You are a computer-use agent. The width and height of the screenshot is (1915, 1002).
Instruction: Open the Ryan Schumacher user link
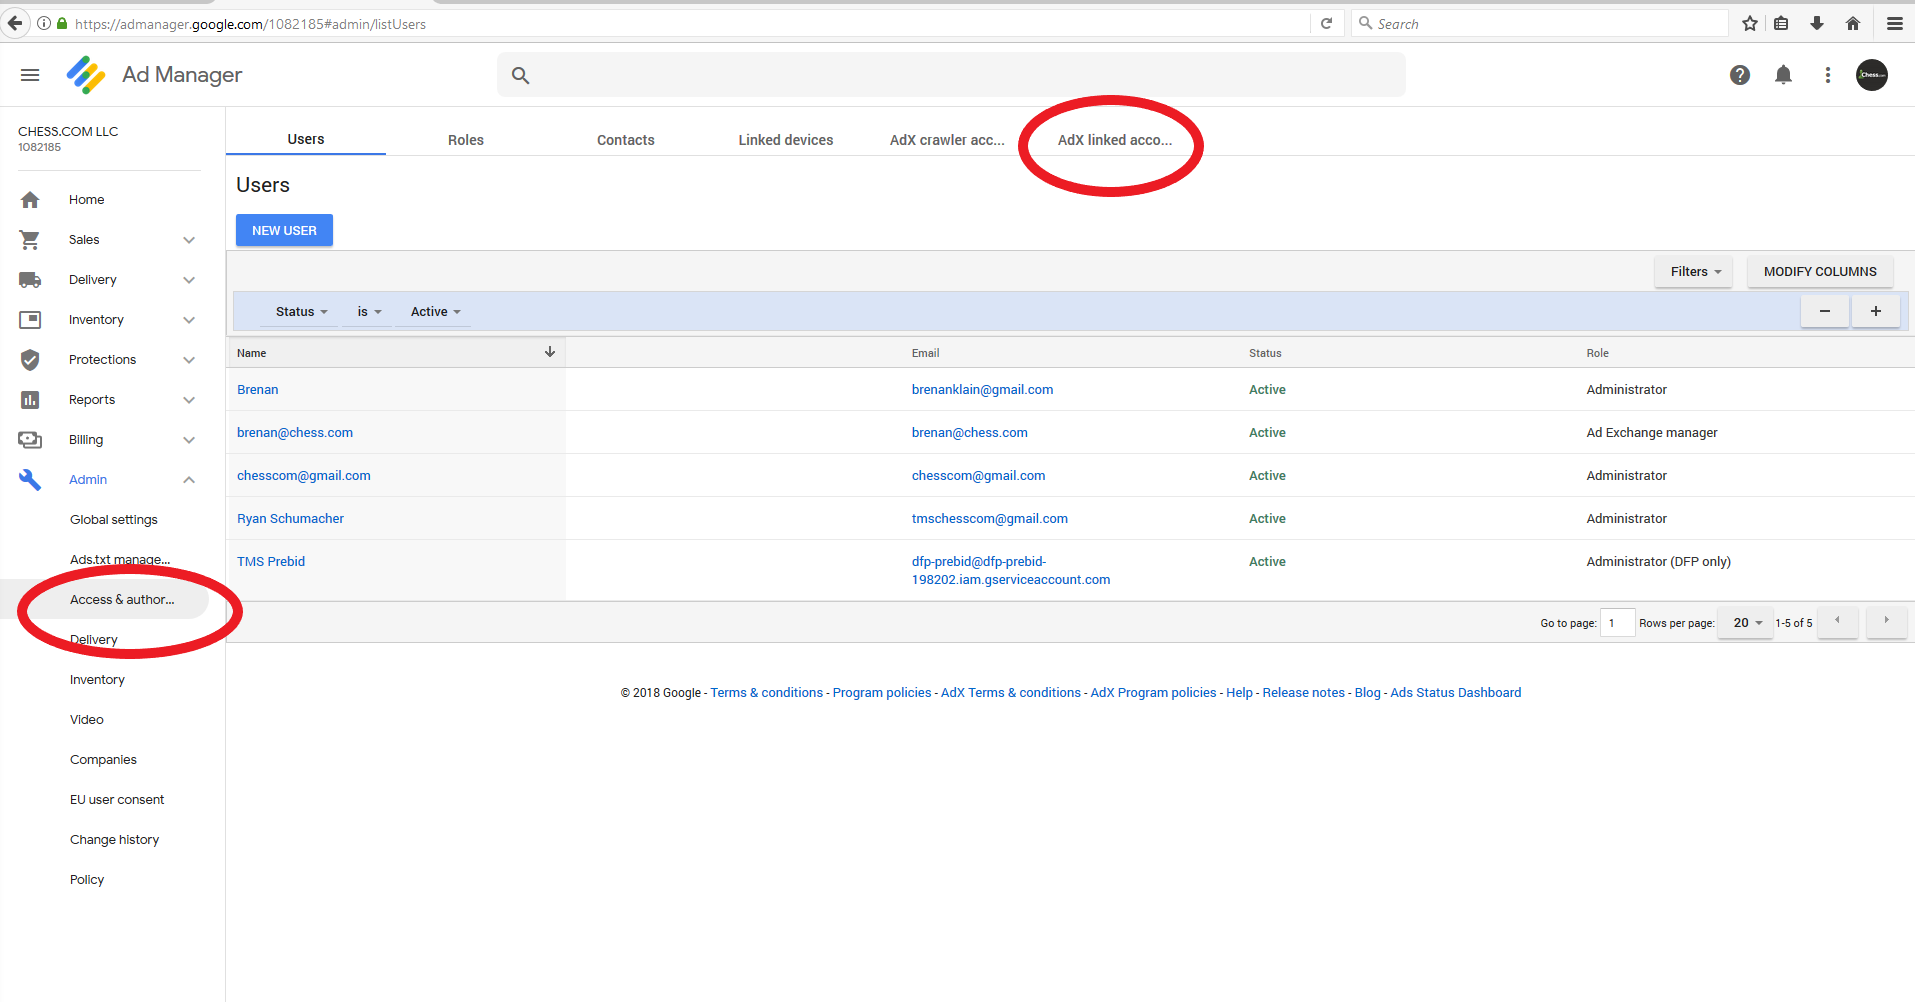pos(290,519)
